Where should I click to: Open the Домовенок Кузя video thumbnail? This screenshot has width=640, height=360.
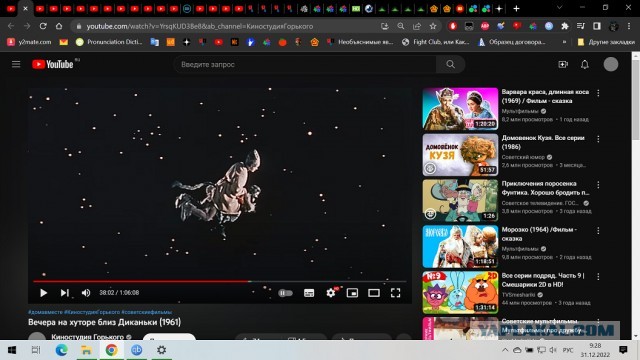pyautogui.click(x=460, y=155)
